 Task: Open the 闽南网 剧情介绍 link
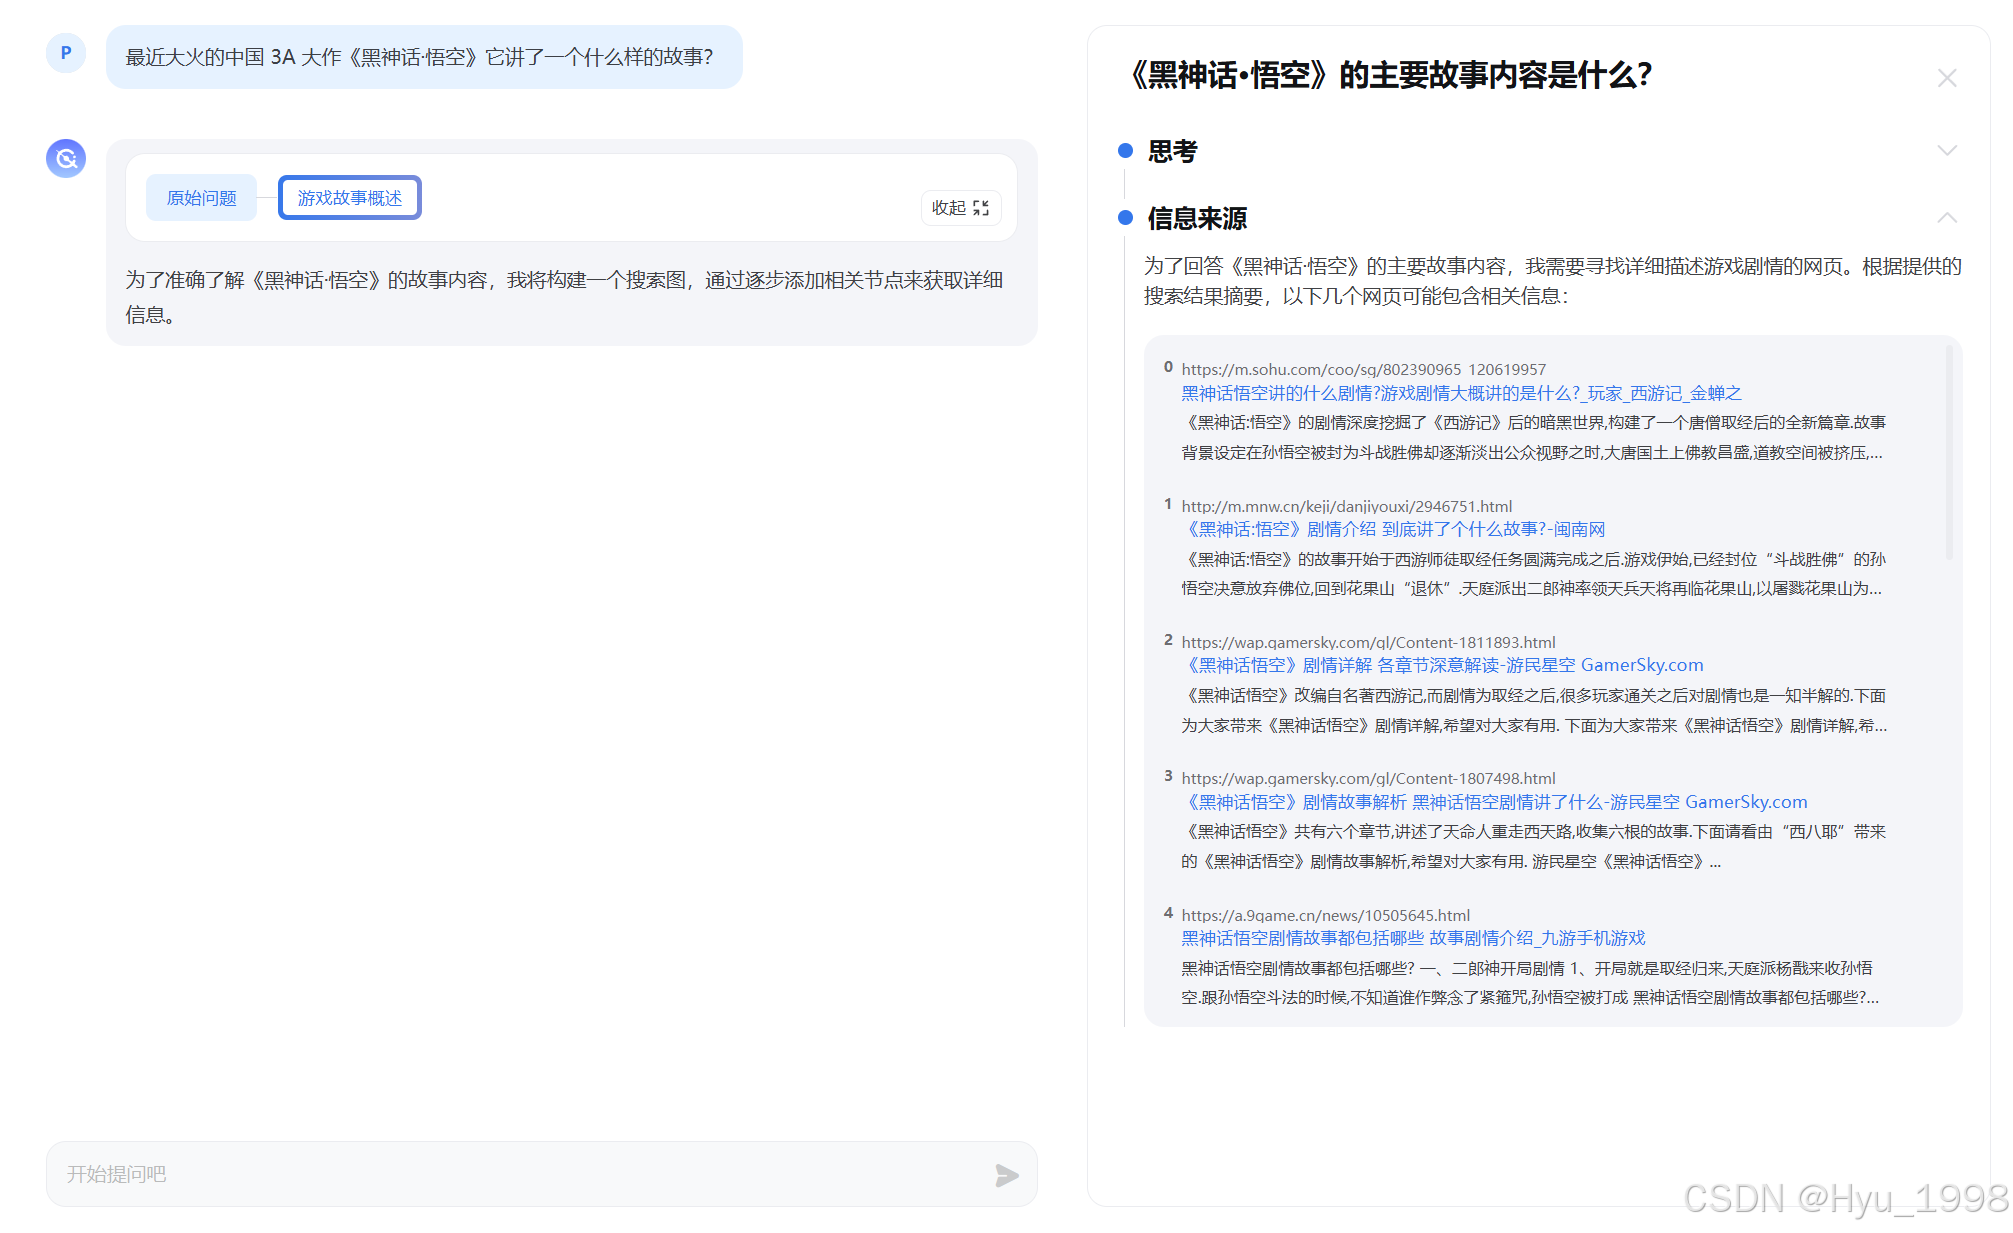[x=1396, y=529]
